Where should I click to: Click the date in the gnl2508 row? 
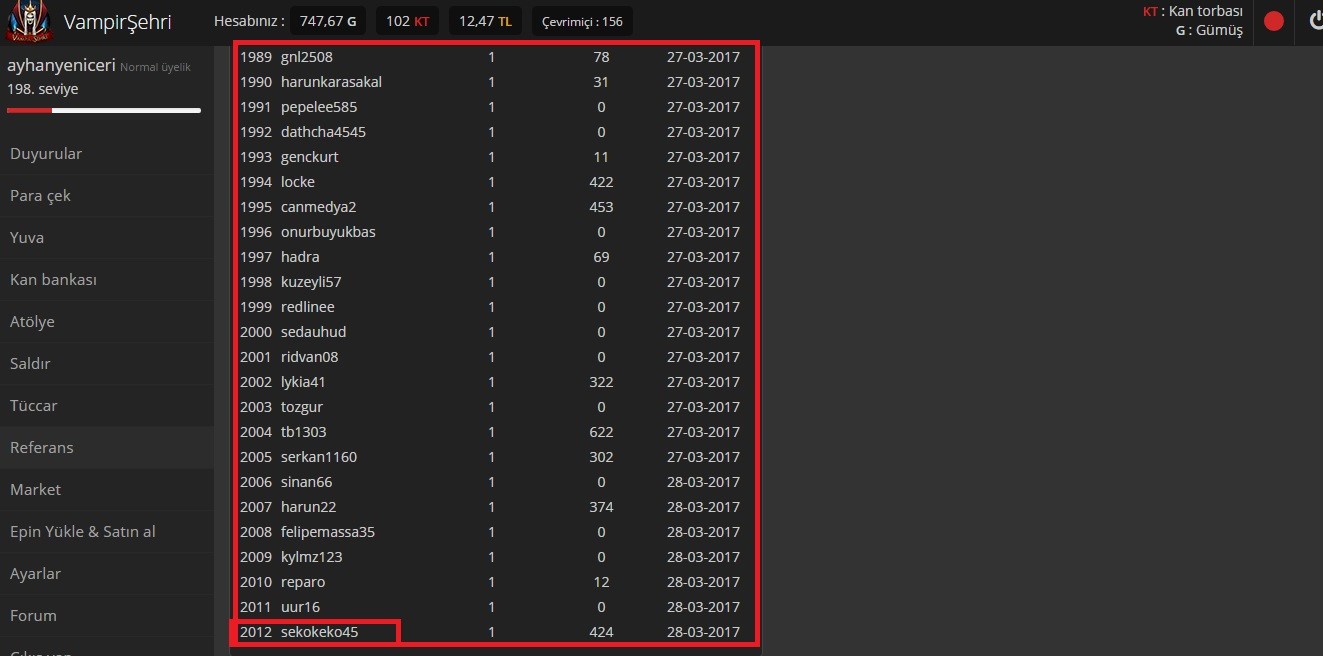704,57
